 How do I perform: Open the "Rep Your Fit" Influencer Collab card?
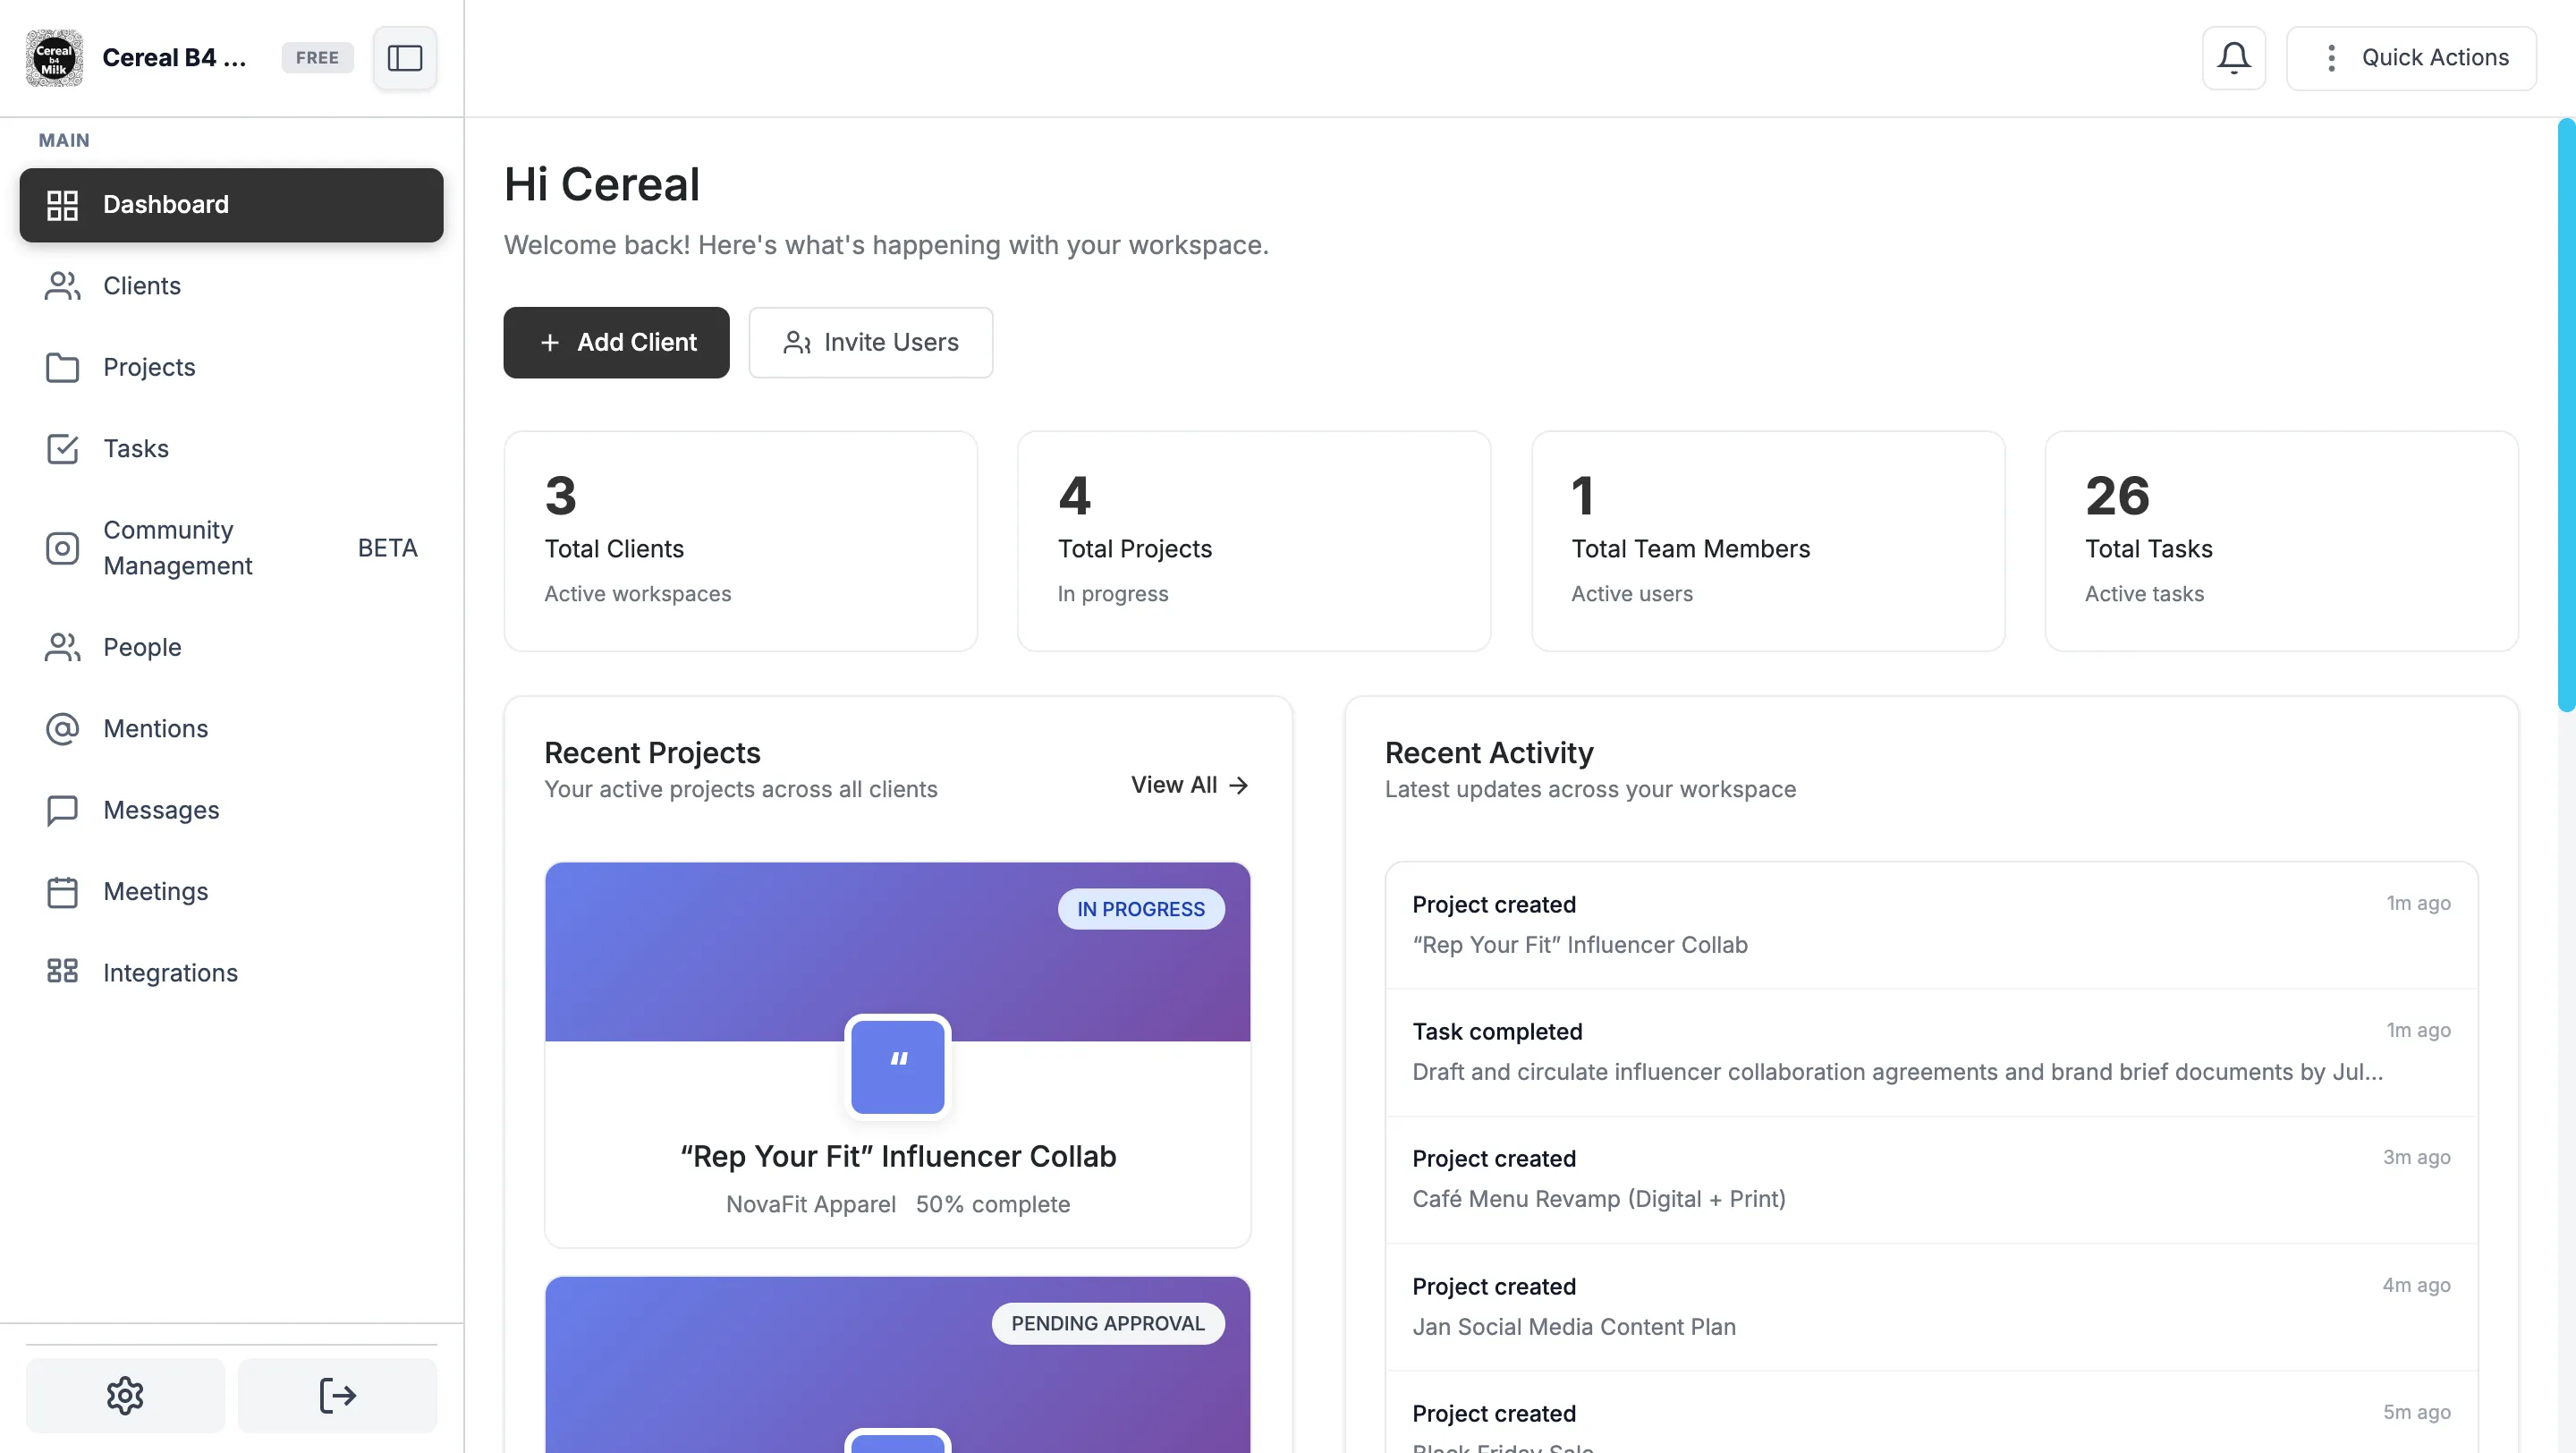897,1155
